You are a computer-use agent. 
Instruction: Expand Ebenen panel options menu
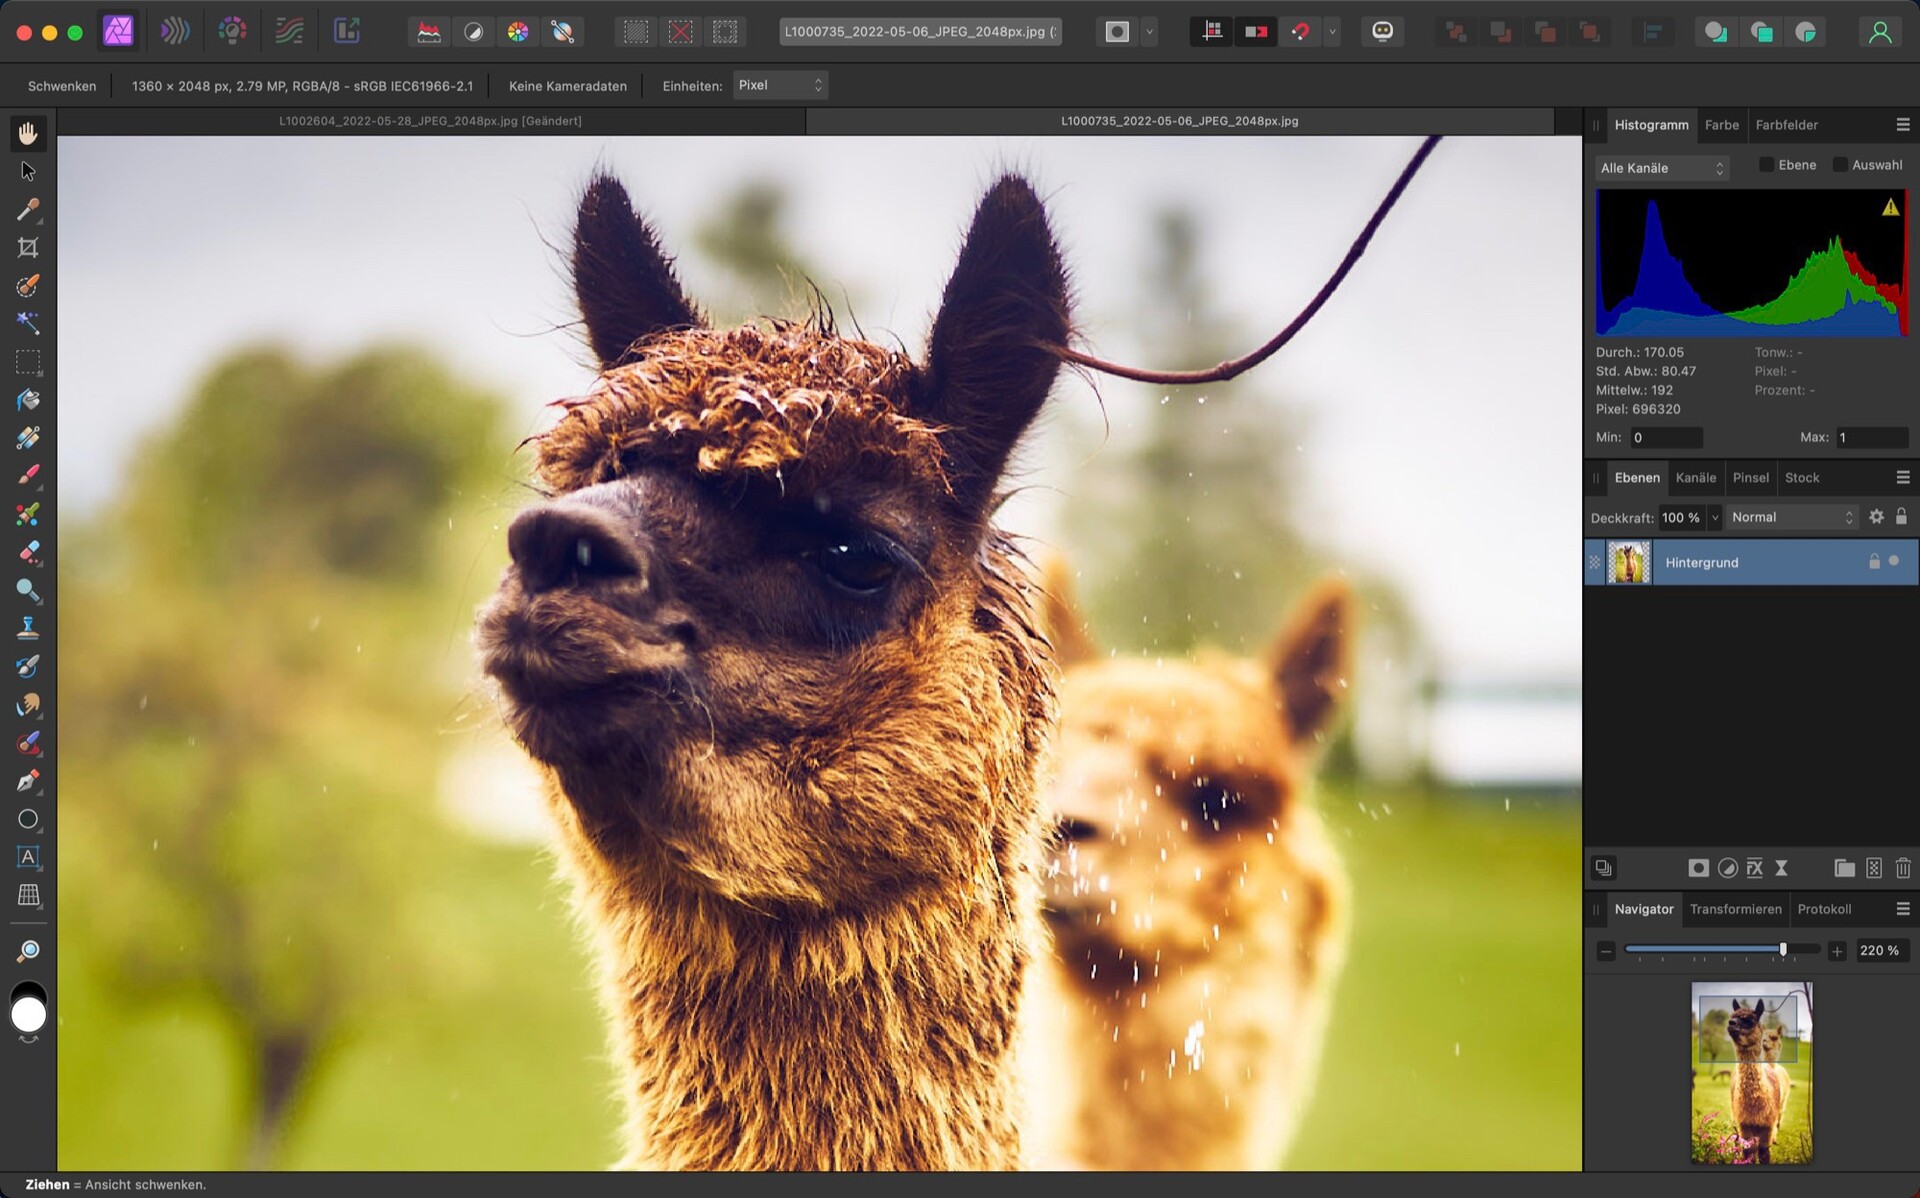click(x=1905, y=478)
